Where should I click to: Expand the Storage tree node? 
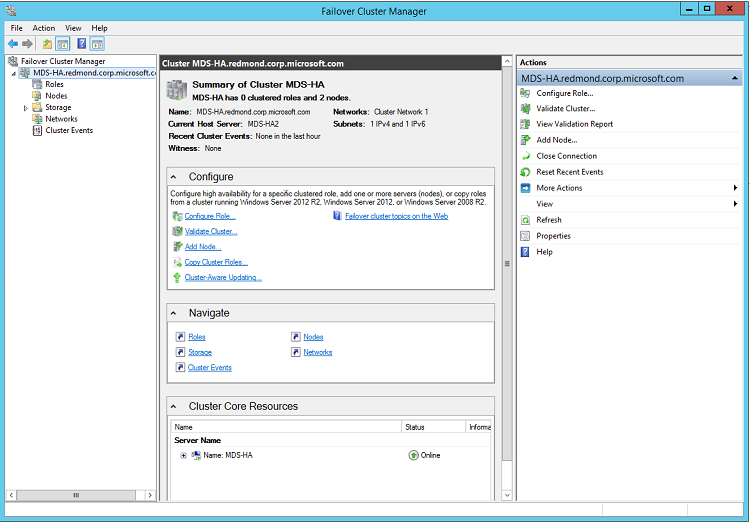point(25,108)
